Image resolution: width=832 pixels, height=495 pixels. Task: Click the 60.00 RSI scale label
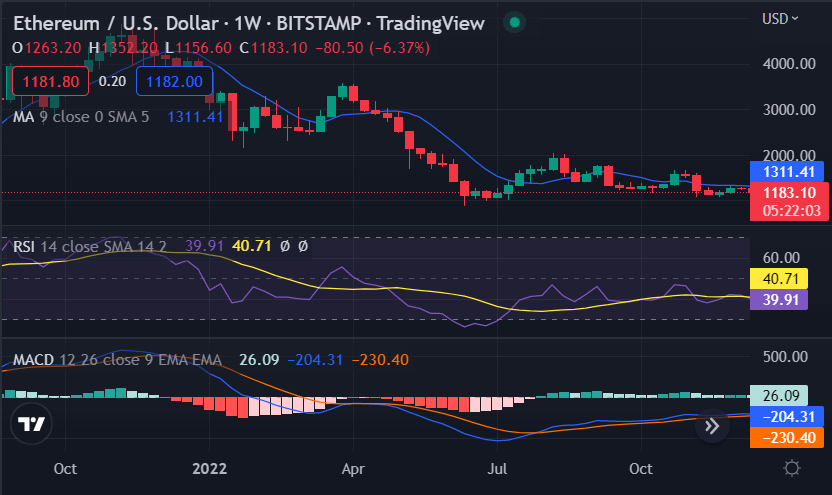[781, 258]
